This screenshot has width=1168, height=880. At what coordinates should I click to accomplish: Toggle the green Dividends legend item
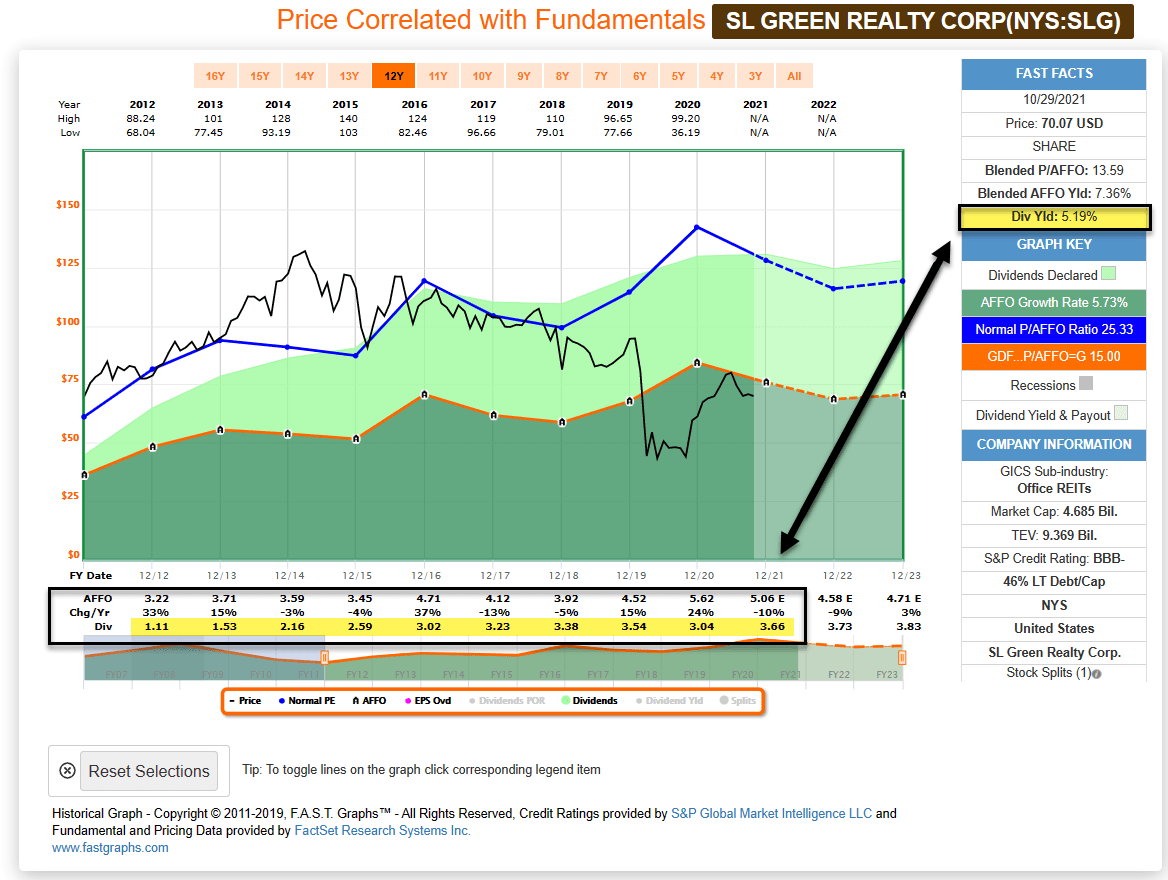click(x=589, y=701)
